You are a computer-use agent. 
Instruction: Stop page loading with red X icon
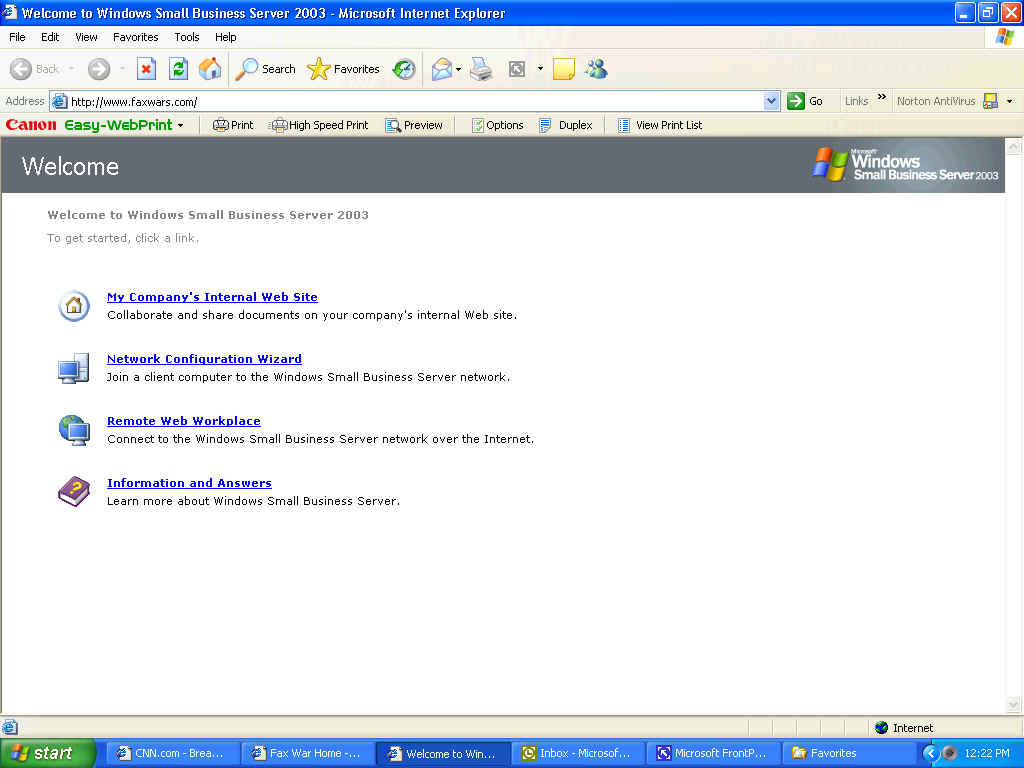(146, 69)
